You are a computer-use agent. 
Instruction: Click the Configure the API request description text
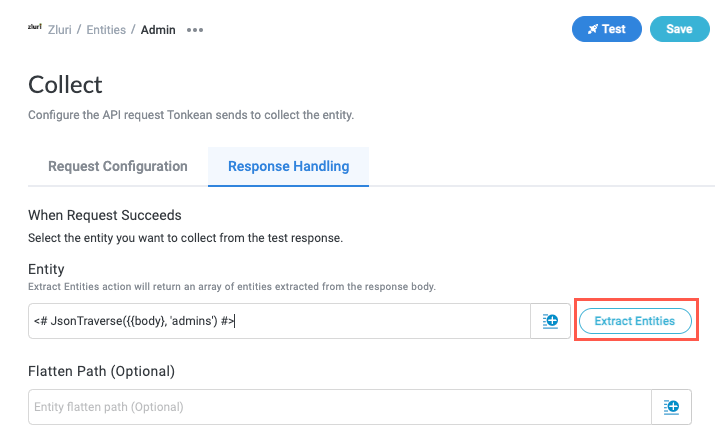coord(190,115)
